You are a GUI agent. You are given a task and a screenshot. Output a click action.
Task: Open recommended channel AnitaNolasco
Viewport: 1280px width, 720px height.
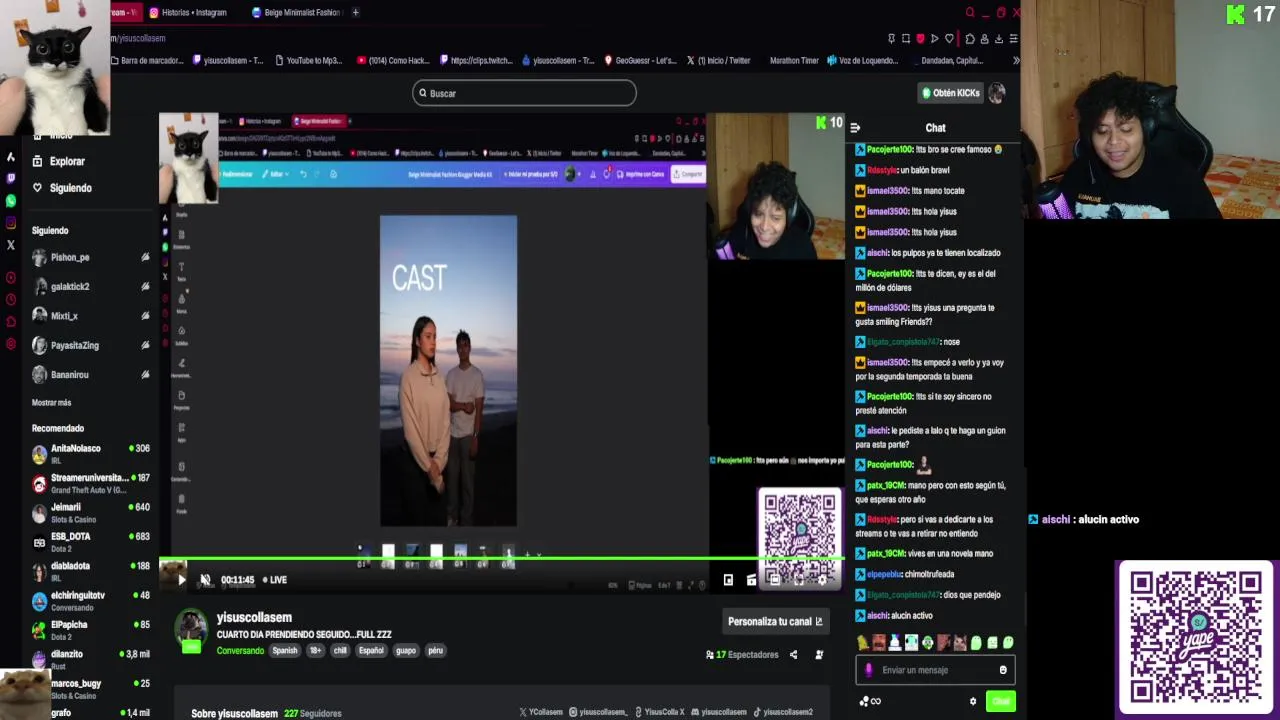[90, 454]
